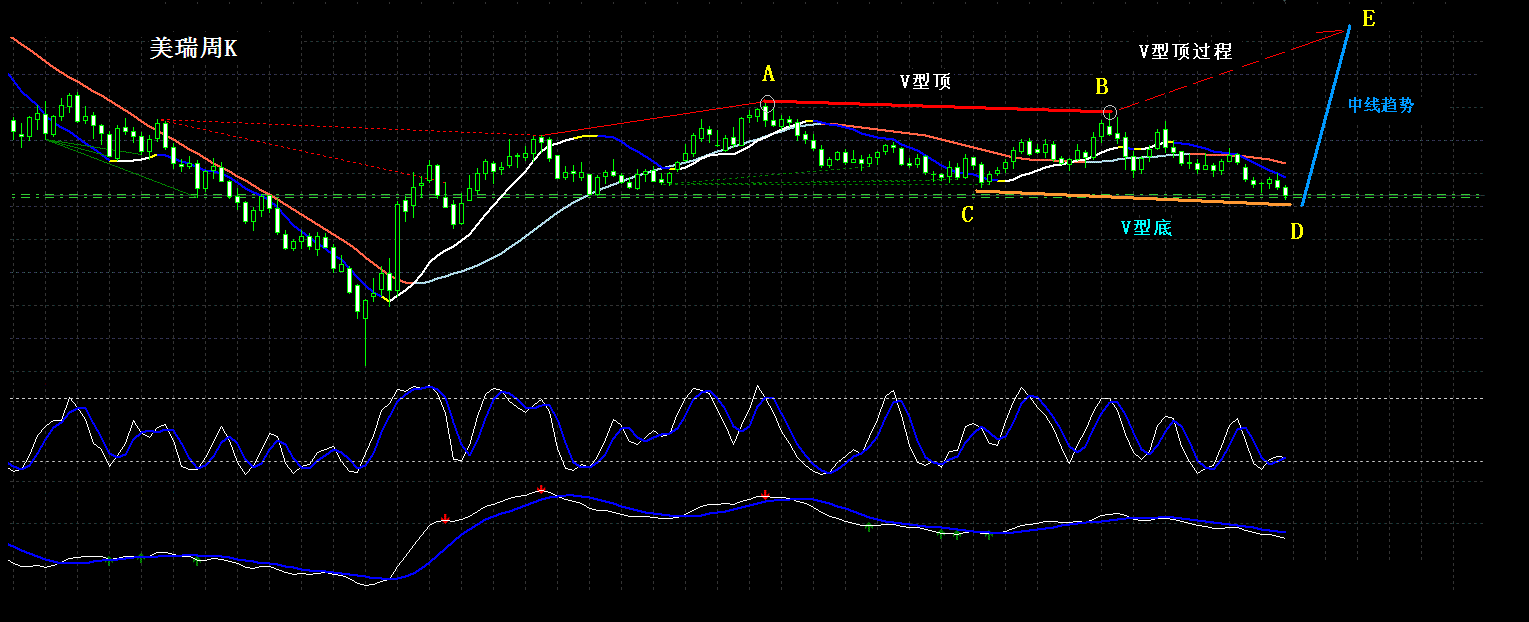Select the yellow point label E
The width and height of the screenshot is (1529, 622).
coord(1369,18)
